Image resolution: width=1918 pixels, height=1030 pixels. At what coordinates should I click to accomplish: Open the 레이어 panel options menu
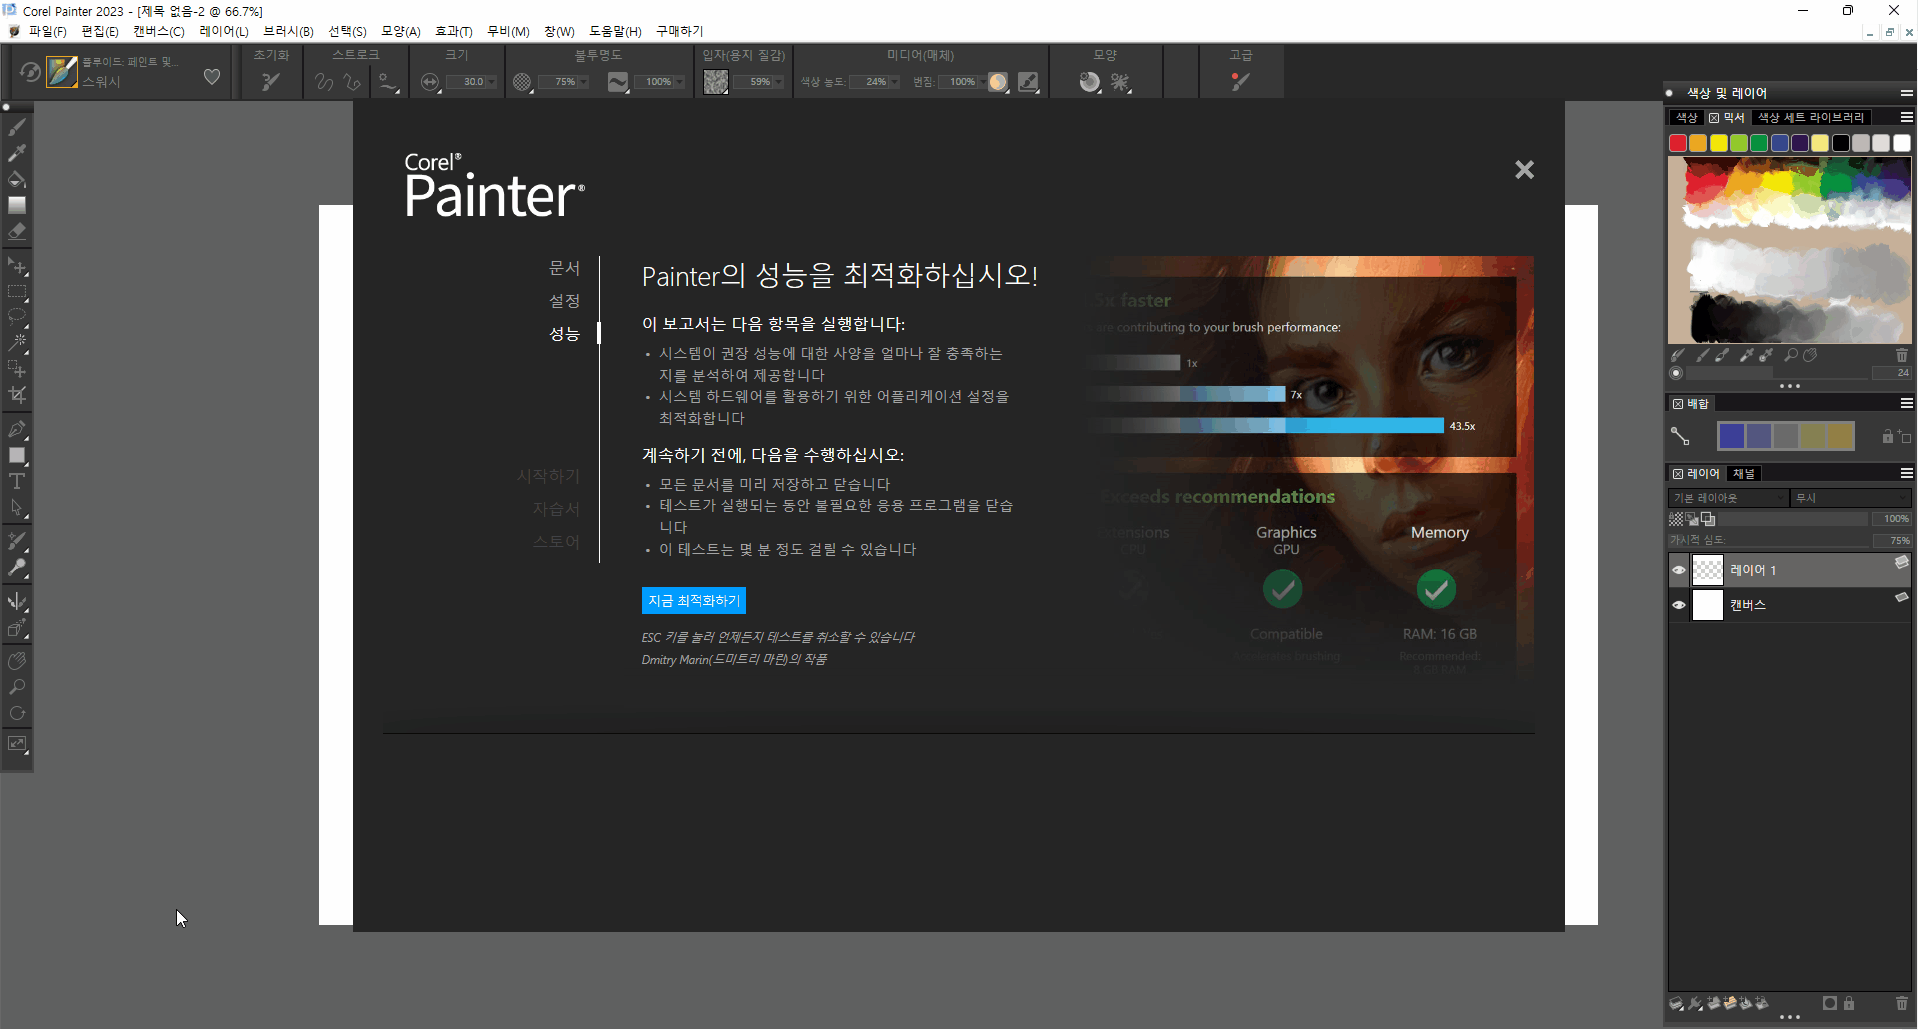[1906, 474]
